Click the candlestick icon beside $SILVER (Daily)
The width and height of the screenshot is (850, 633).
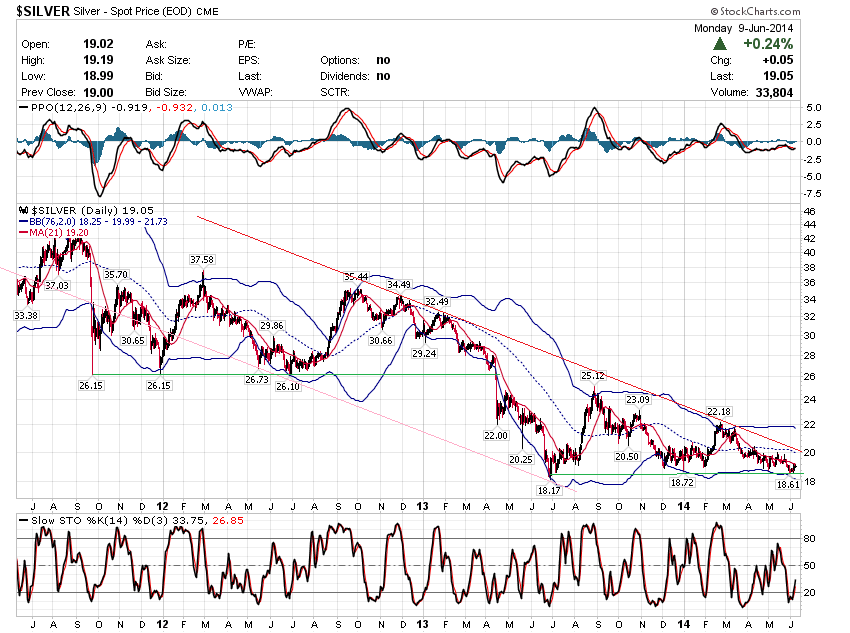tap(21, 210)
